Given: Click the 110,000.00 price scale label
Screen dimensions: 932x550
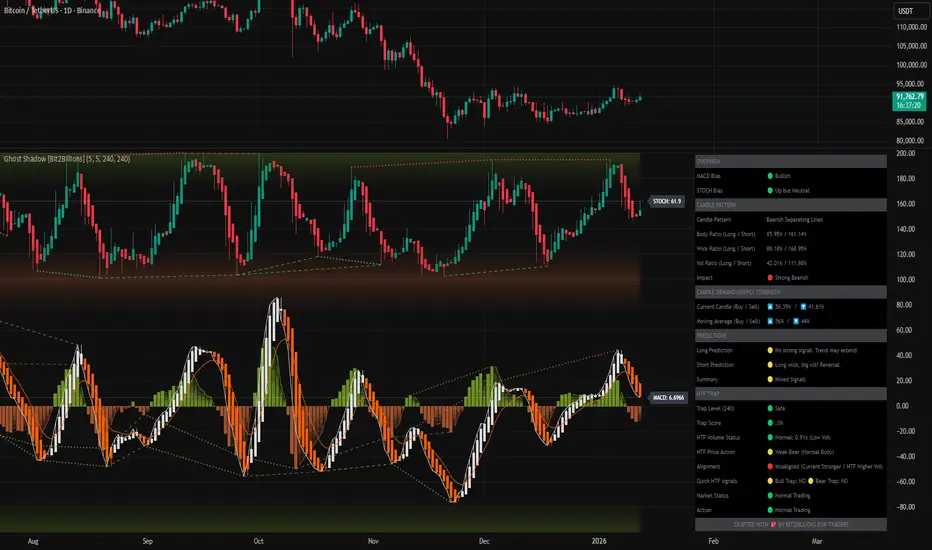Looking at the screenshot, I should (x=912, y=27).
